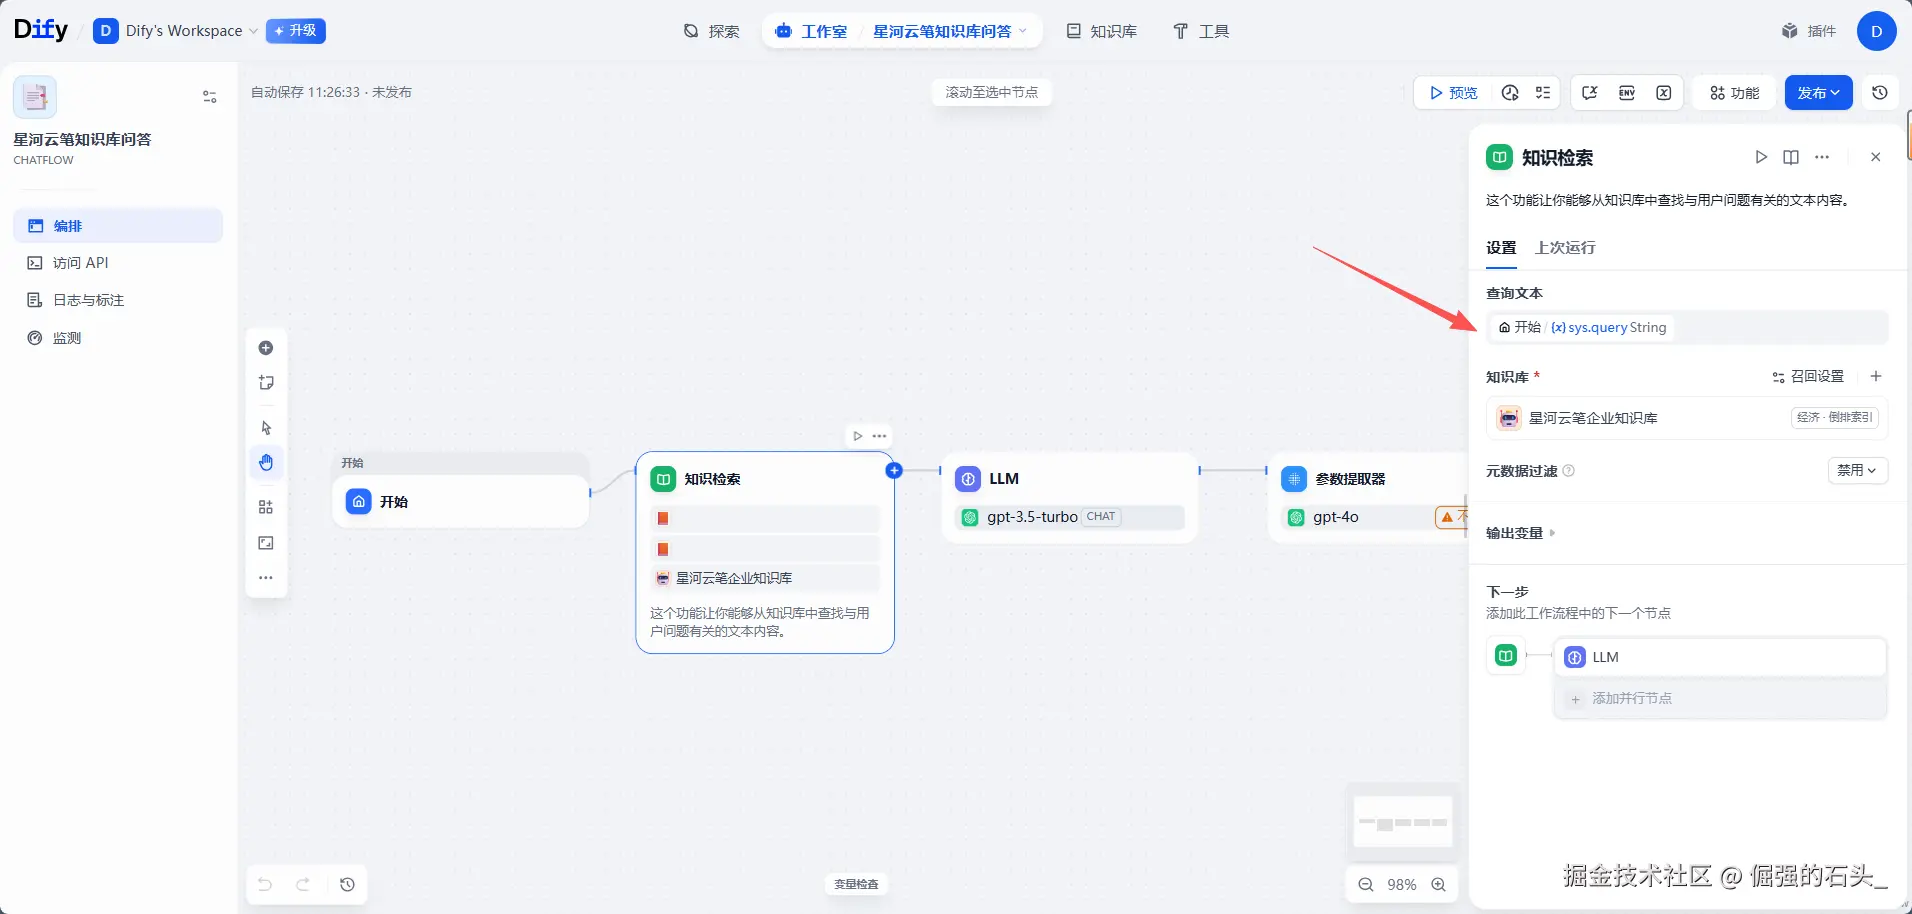
Task: Click the 元数据过滤 help question icon
Action: click(1569, 471)
